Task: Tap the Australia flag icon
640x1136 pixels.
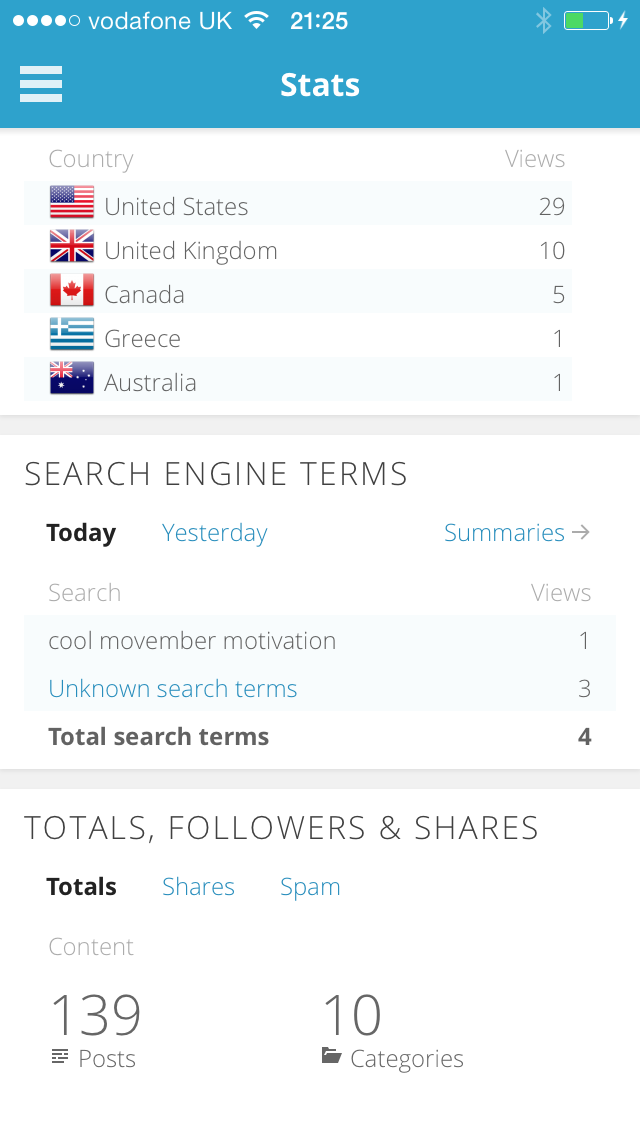Action: tap(72, 379)
